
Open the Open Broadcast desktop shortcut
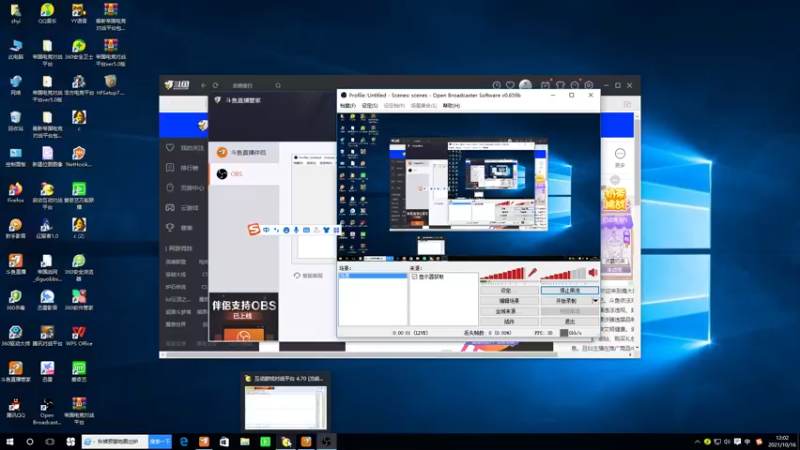tap(47, 411)
